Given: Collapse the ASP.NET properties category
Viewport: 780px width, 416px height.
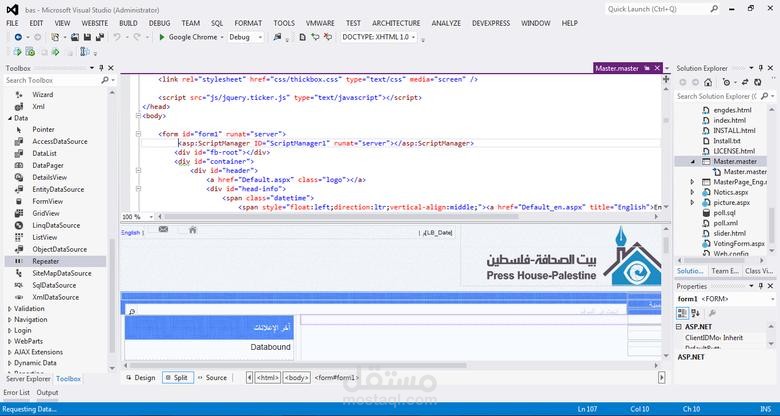Looking at the screenshot, I should click(x=679, y=327).
